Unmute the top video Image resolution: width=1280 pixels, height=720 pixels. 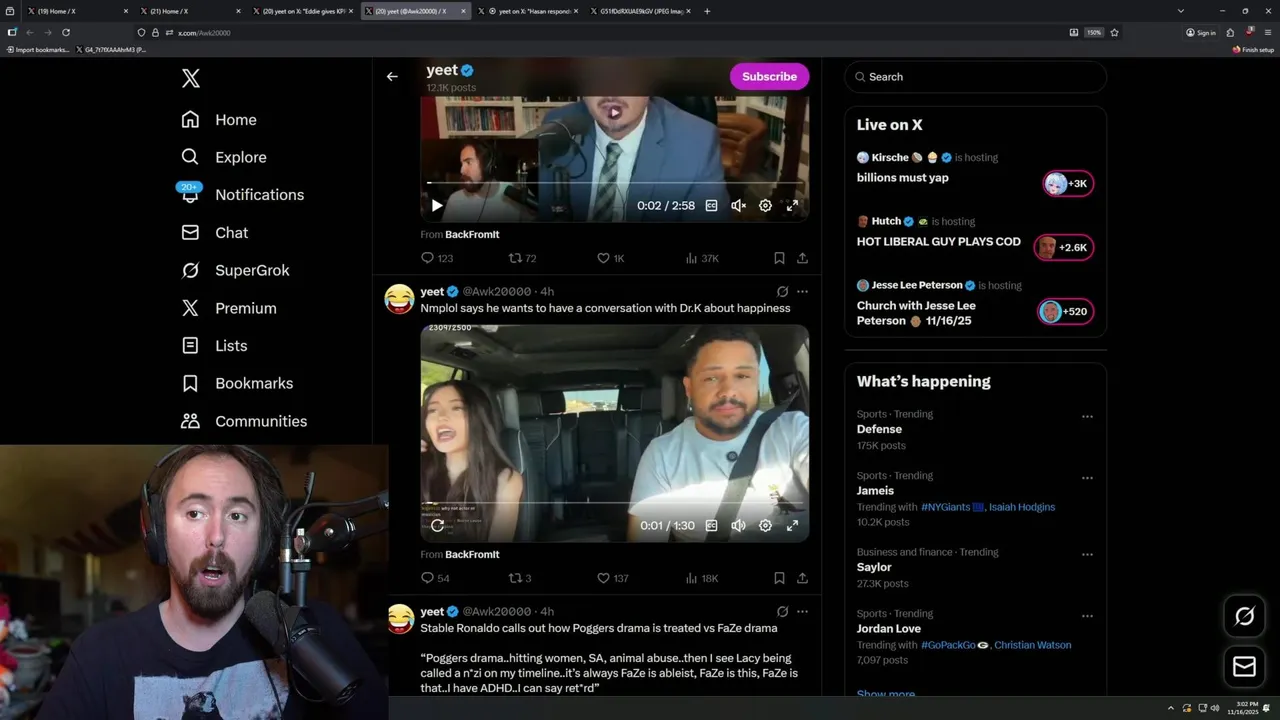[x=739, y=206]
